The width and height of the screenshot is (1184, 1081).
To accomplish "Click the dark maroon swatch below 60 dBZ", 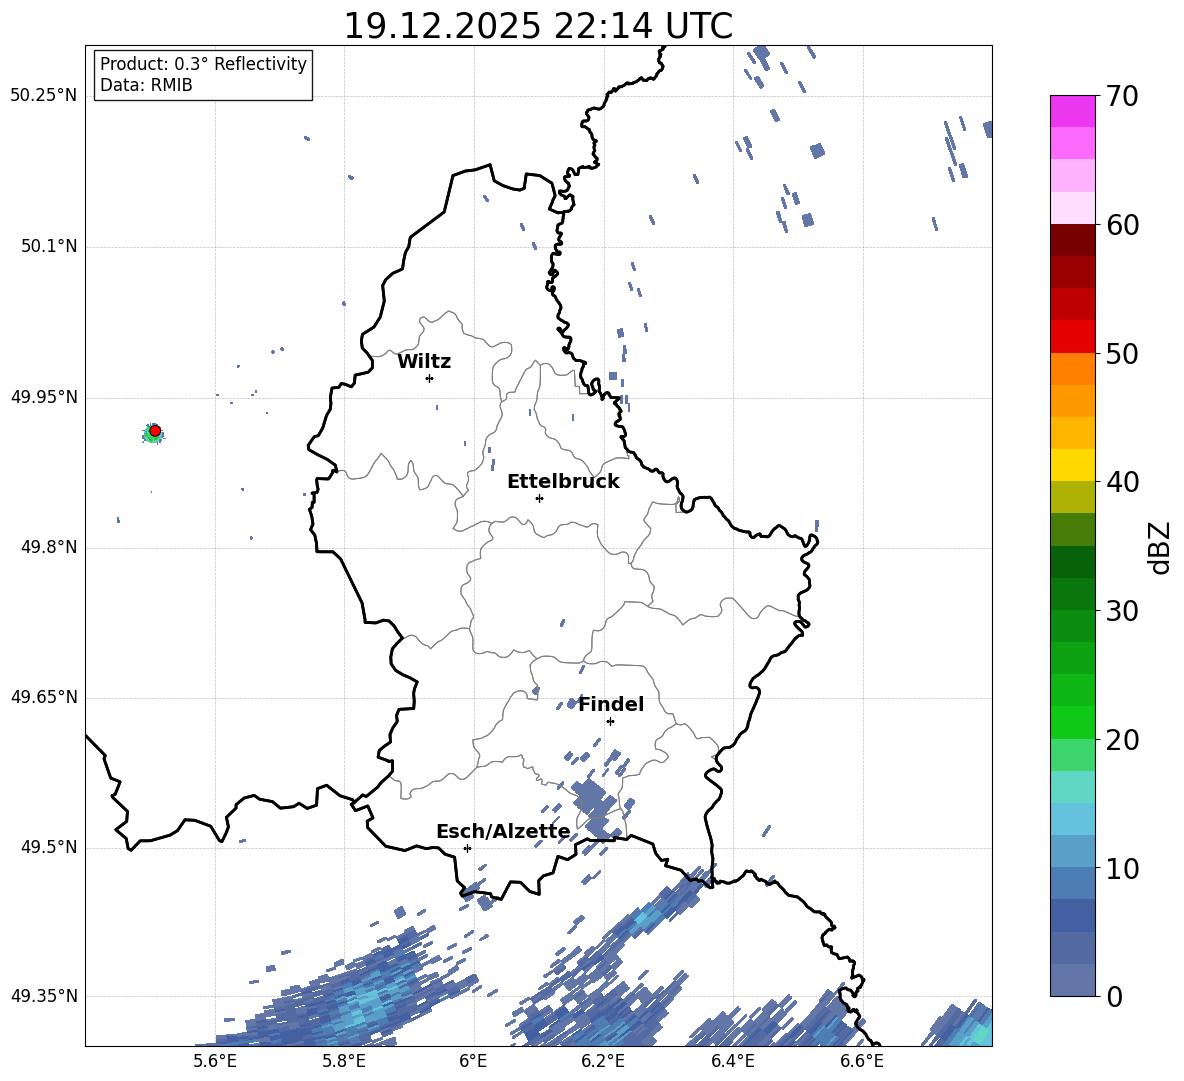I will click(x=1073, y=240).
